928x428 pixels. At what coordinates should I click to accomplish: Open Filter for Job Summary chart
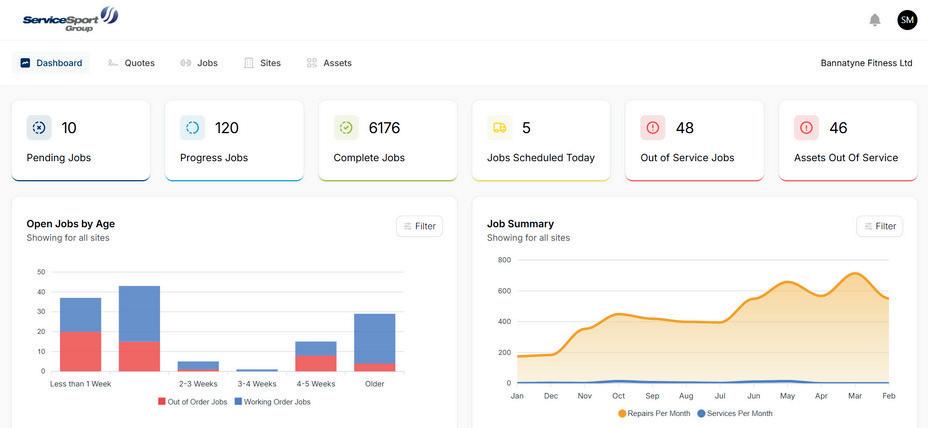click(879, 226)
